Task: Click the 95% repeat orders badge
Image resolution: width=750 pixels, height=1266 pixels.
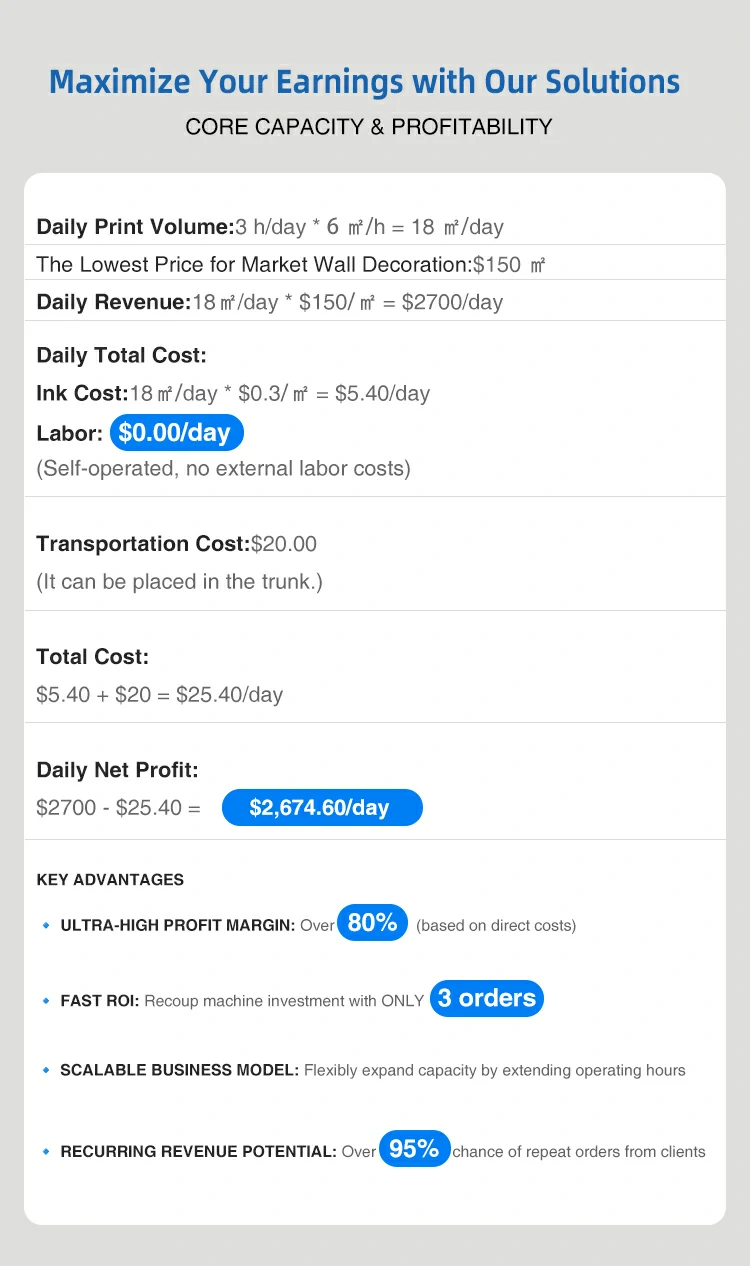Action: tap(414, 1150)
